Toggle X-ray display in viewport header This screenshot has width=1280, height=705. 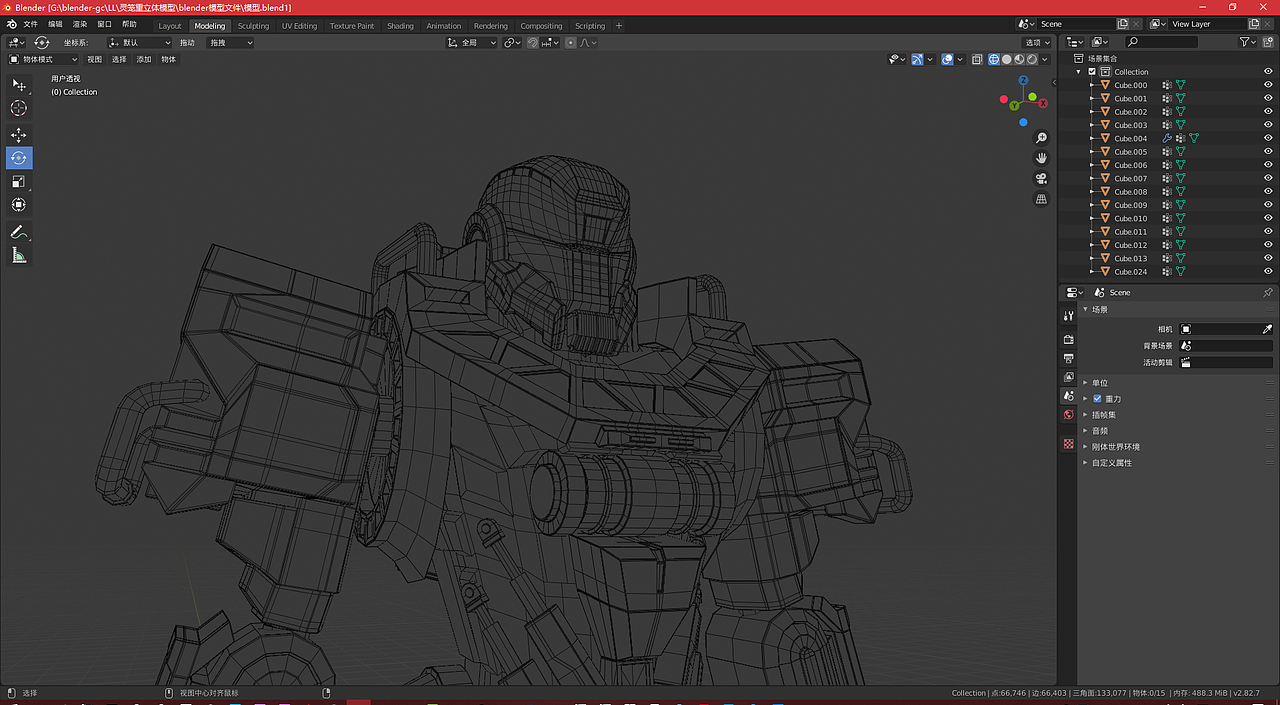[x=977, y=59]
